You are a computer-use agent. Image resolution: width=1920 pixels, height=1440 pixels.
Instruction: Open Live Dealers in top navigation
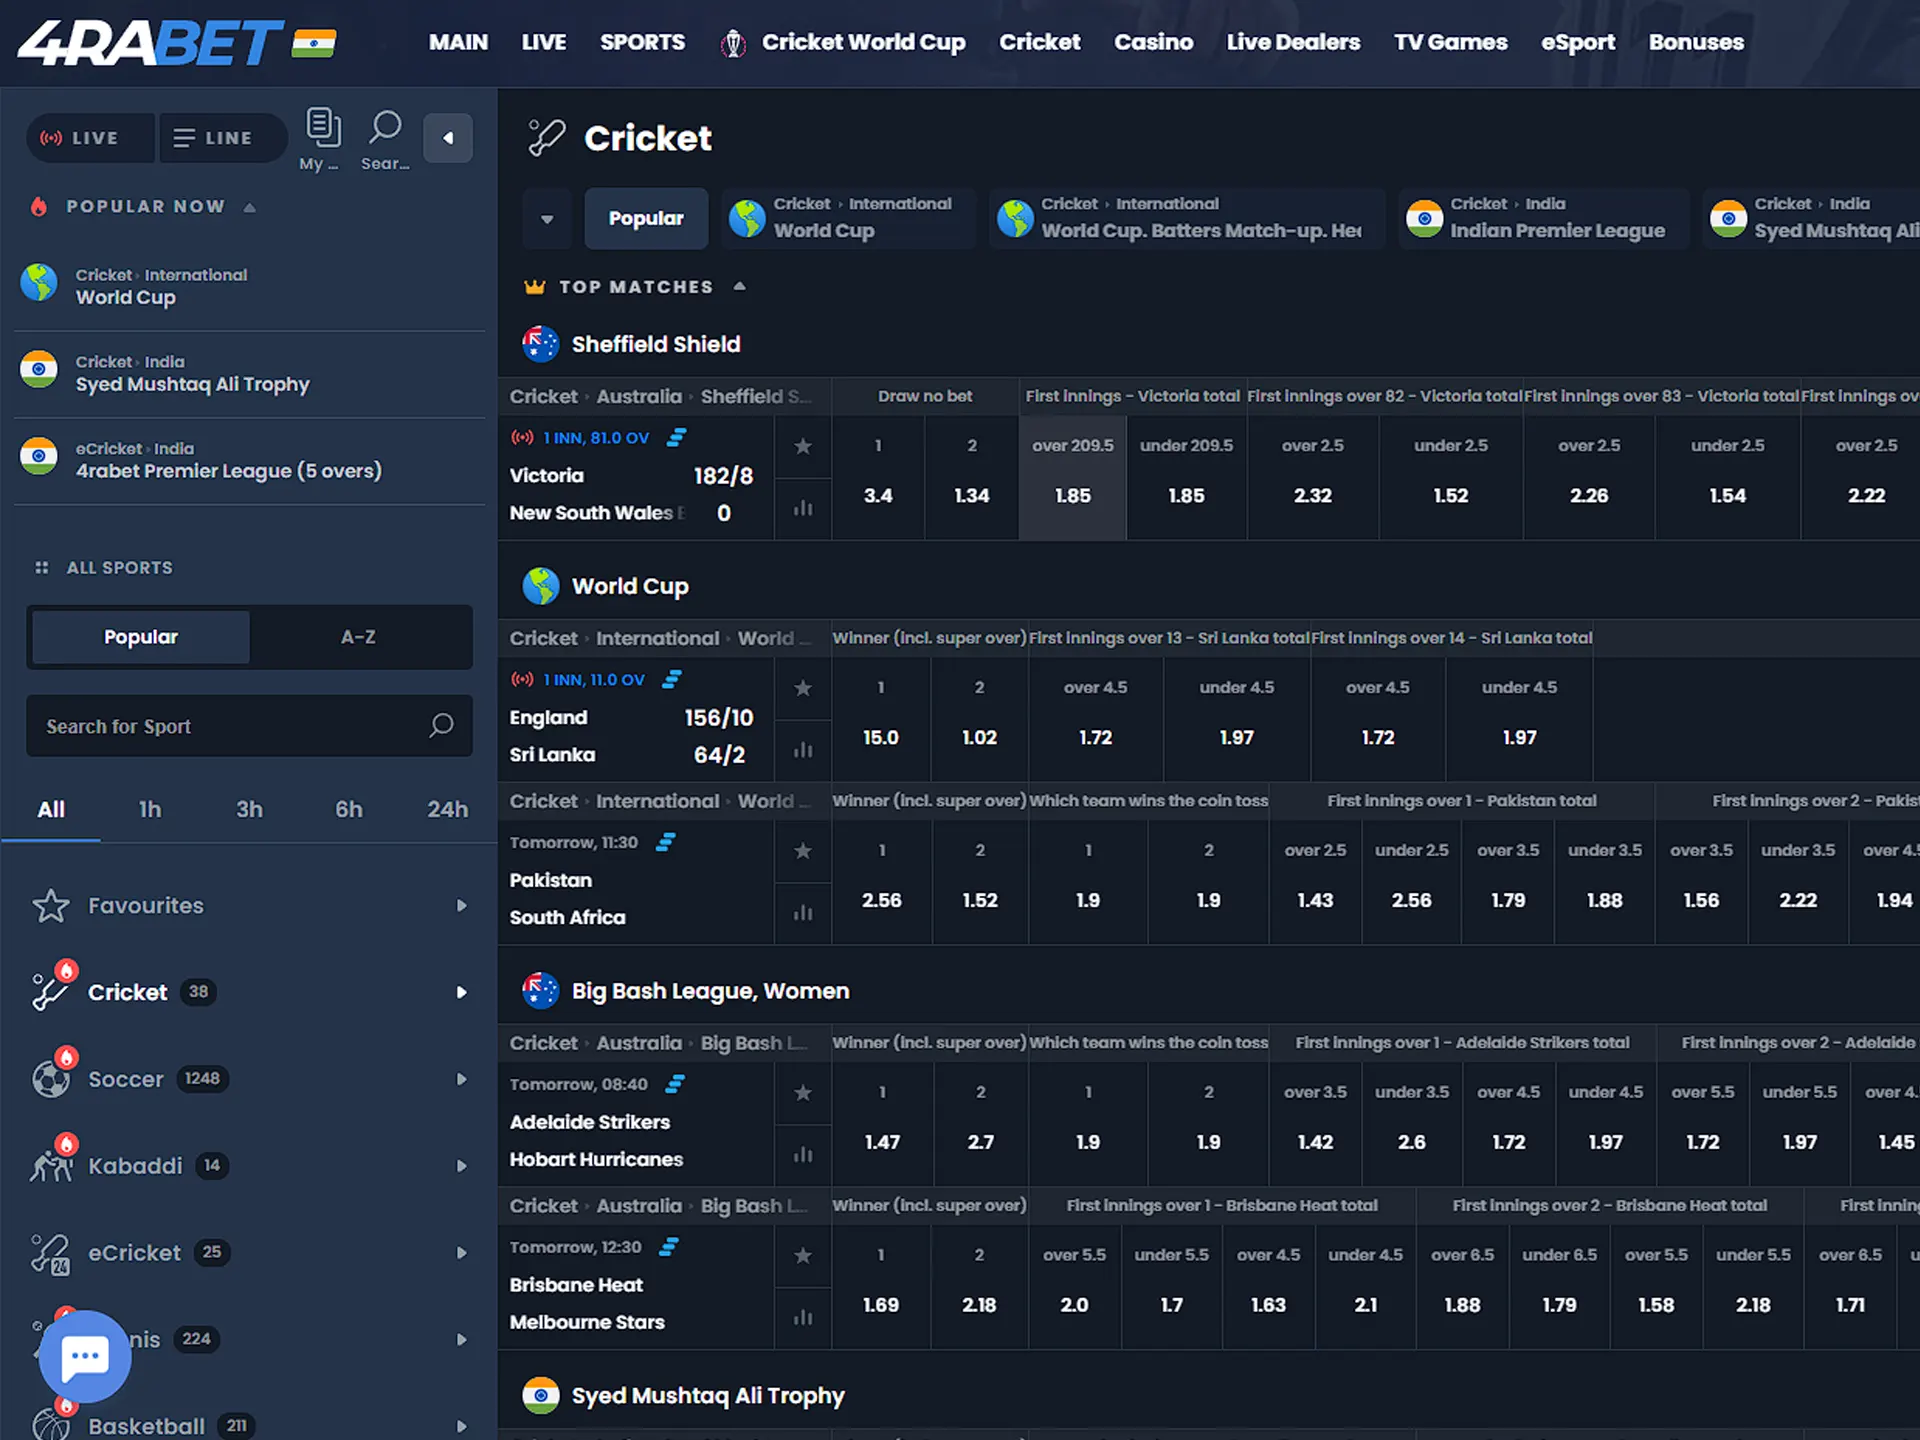(x=1293, y=43)
